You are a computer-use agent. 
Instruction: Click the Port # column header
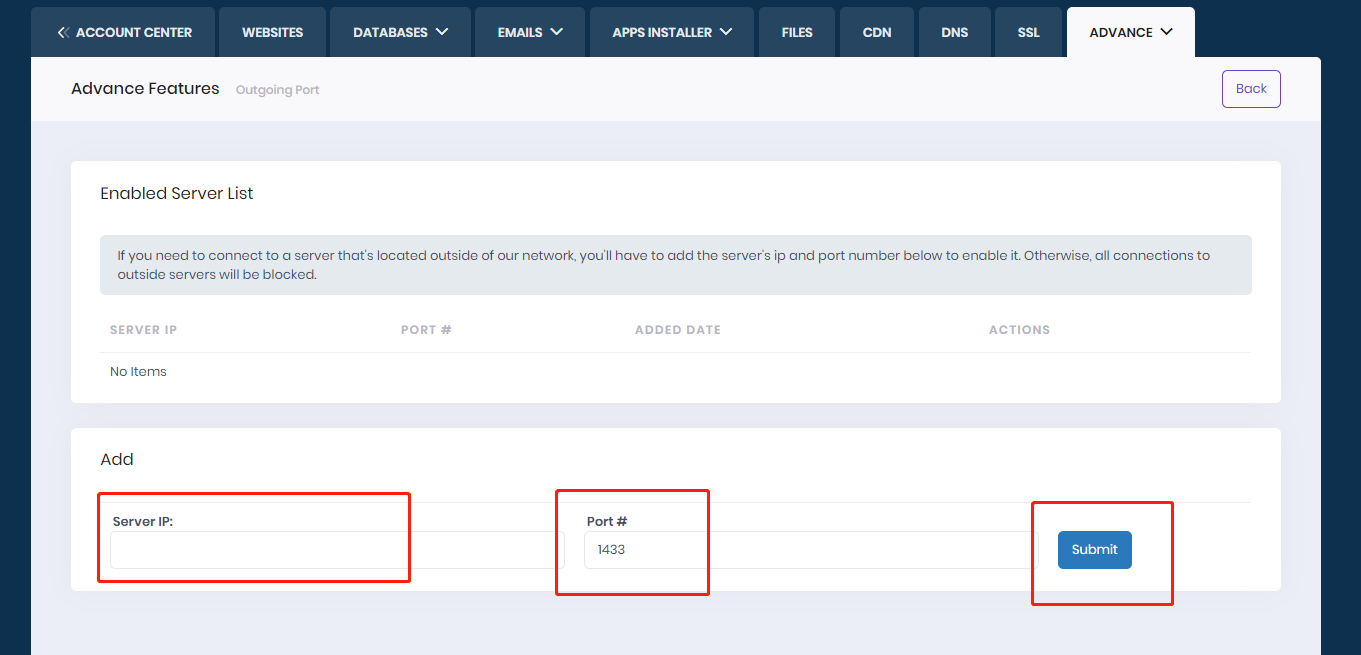[x=426, y=330]
